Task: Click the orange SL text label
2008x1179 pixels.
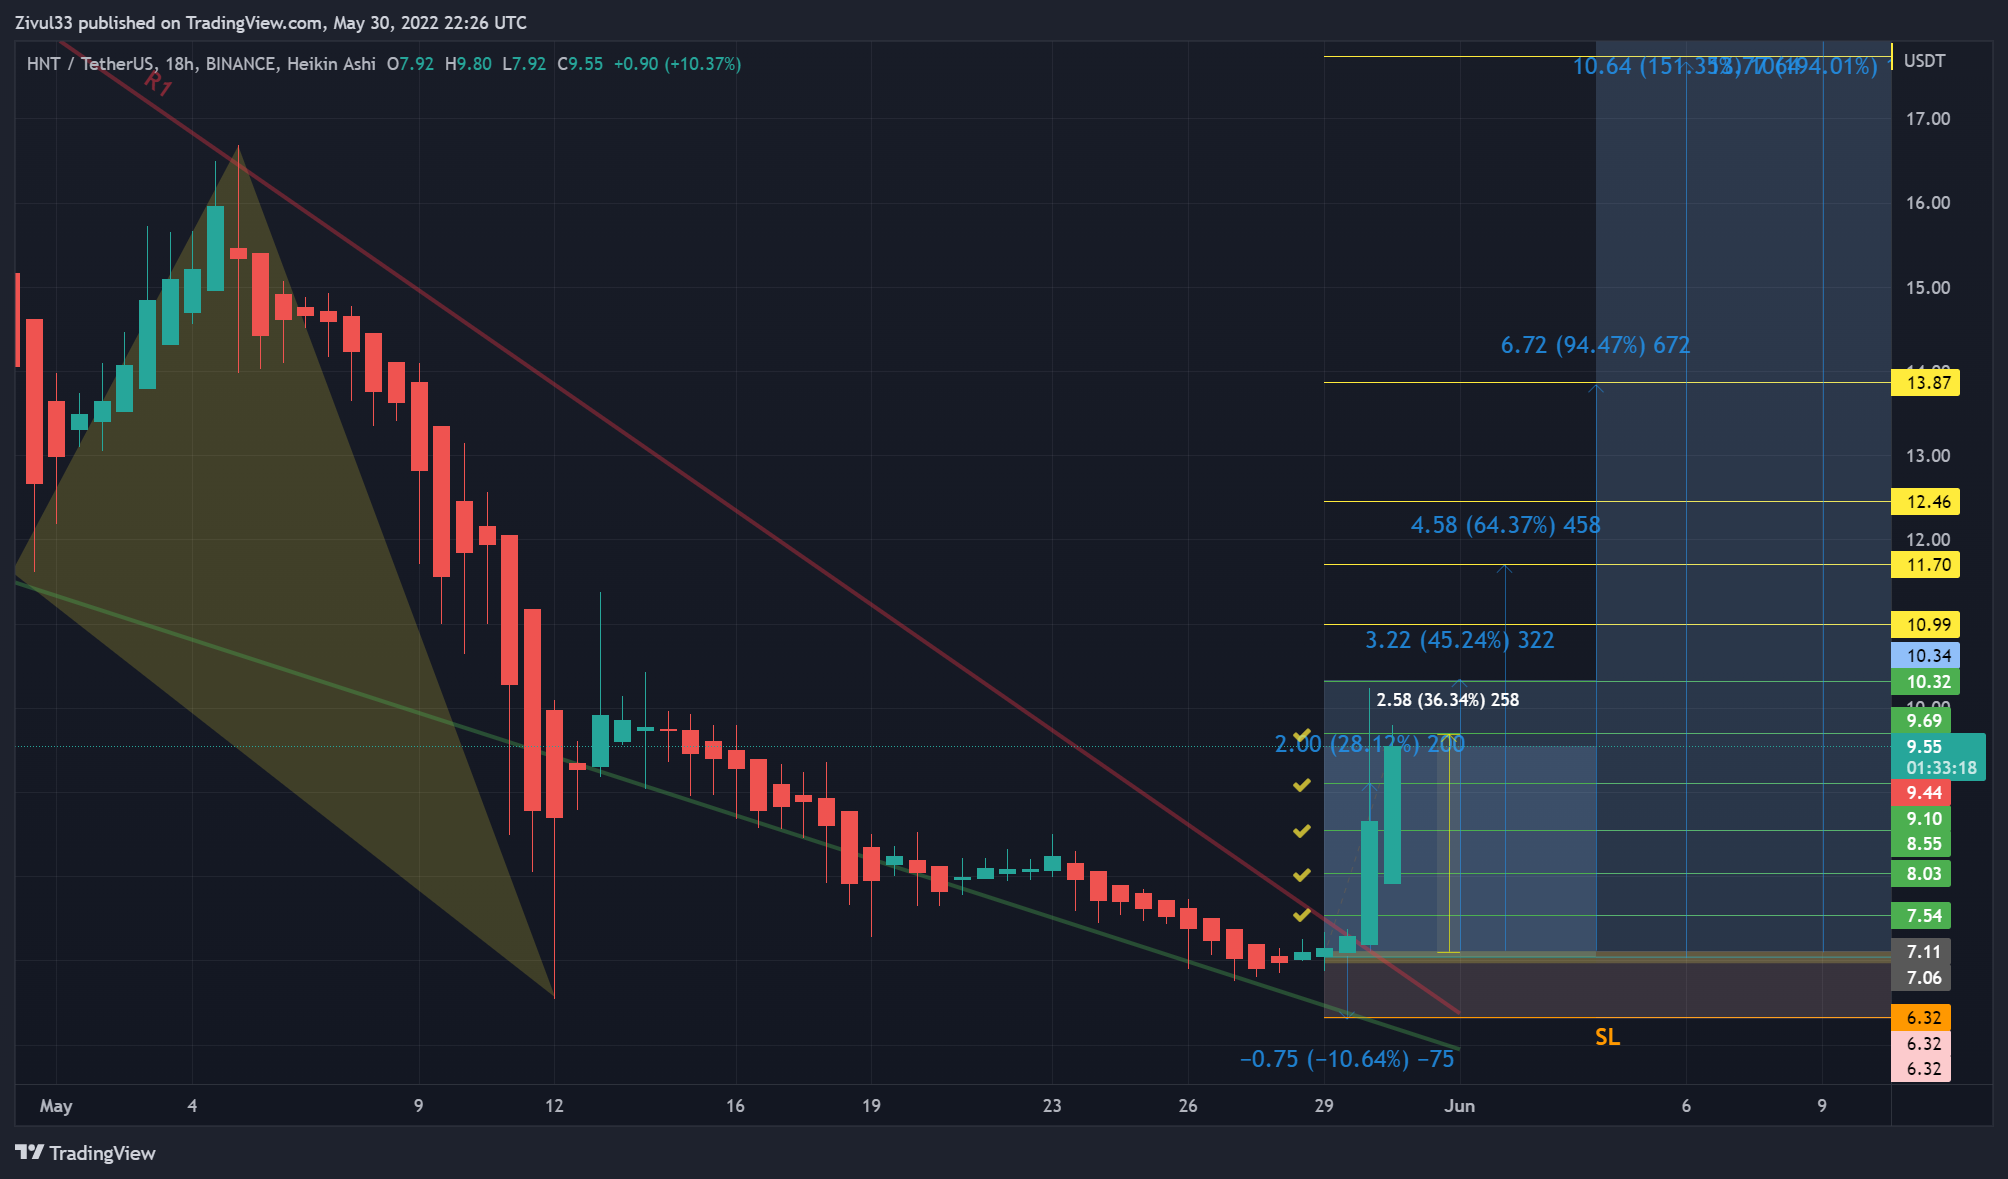Action: [x=1607, y=1037]
